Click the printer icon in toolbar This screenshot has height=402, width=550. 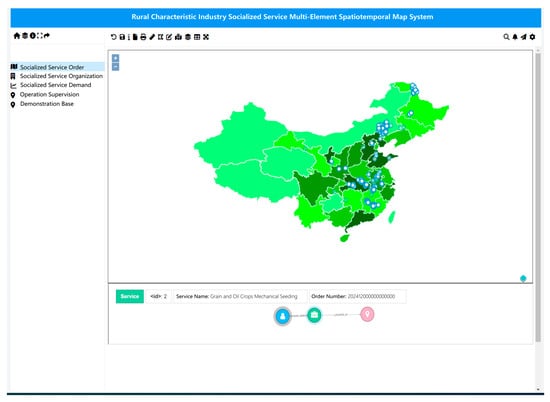point(143,37)
